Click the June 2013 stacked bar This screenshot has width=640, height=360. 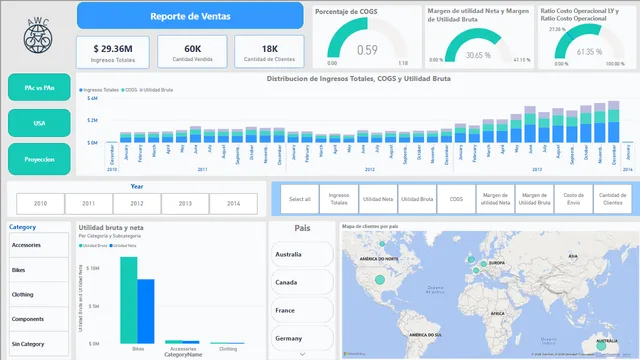pyautogui.click(x=530, y=124)
